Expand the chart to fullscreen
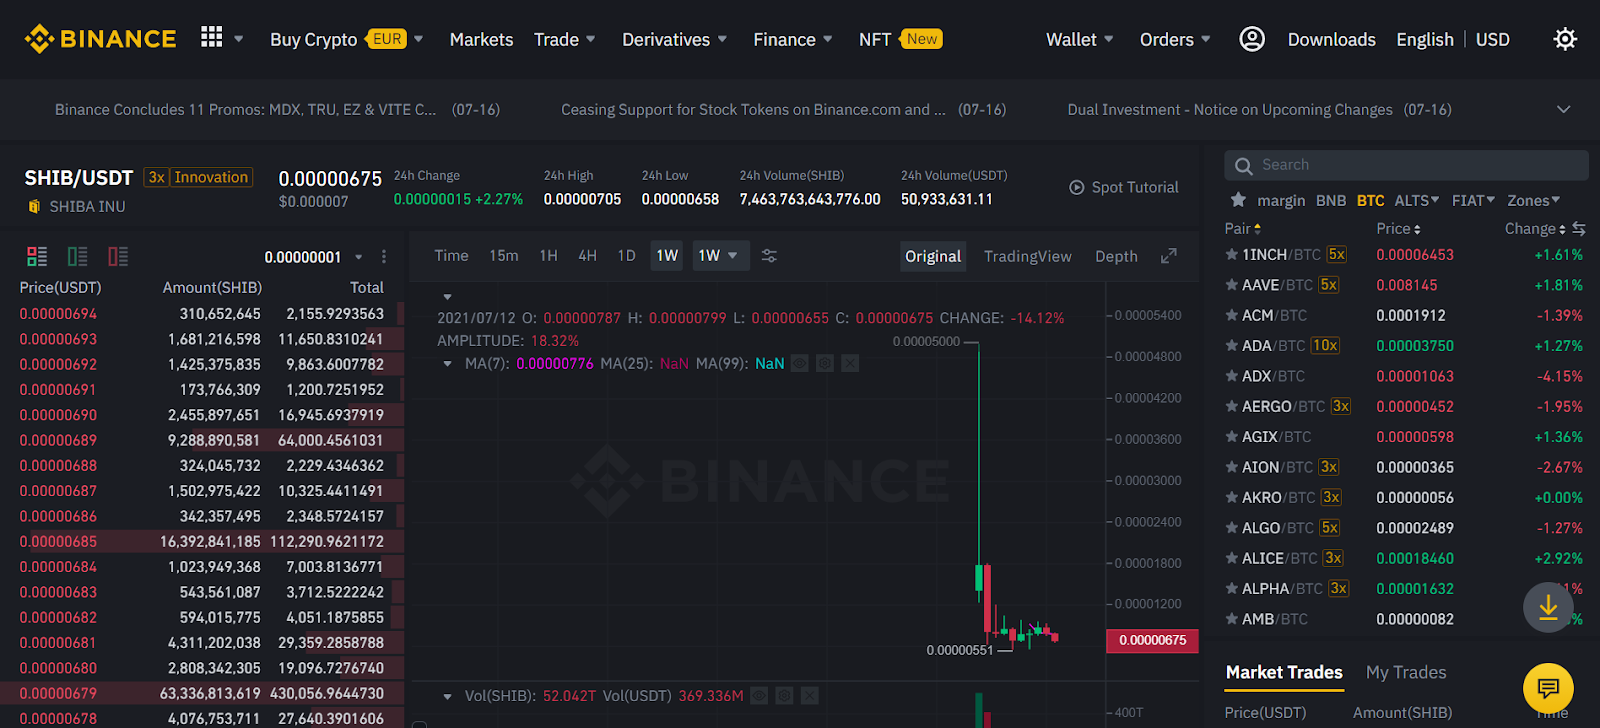1600x728 pixels. click(x=1168, y=256)
